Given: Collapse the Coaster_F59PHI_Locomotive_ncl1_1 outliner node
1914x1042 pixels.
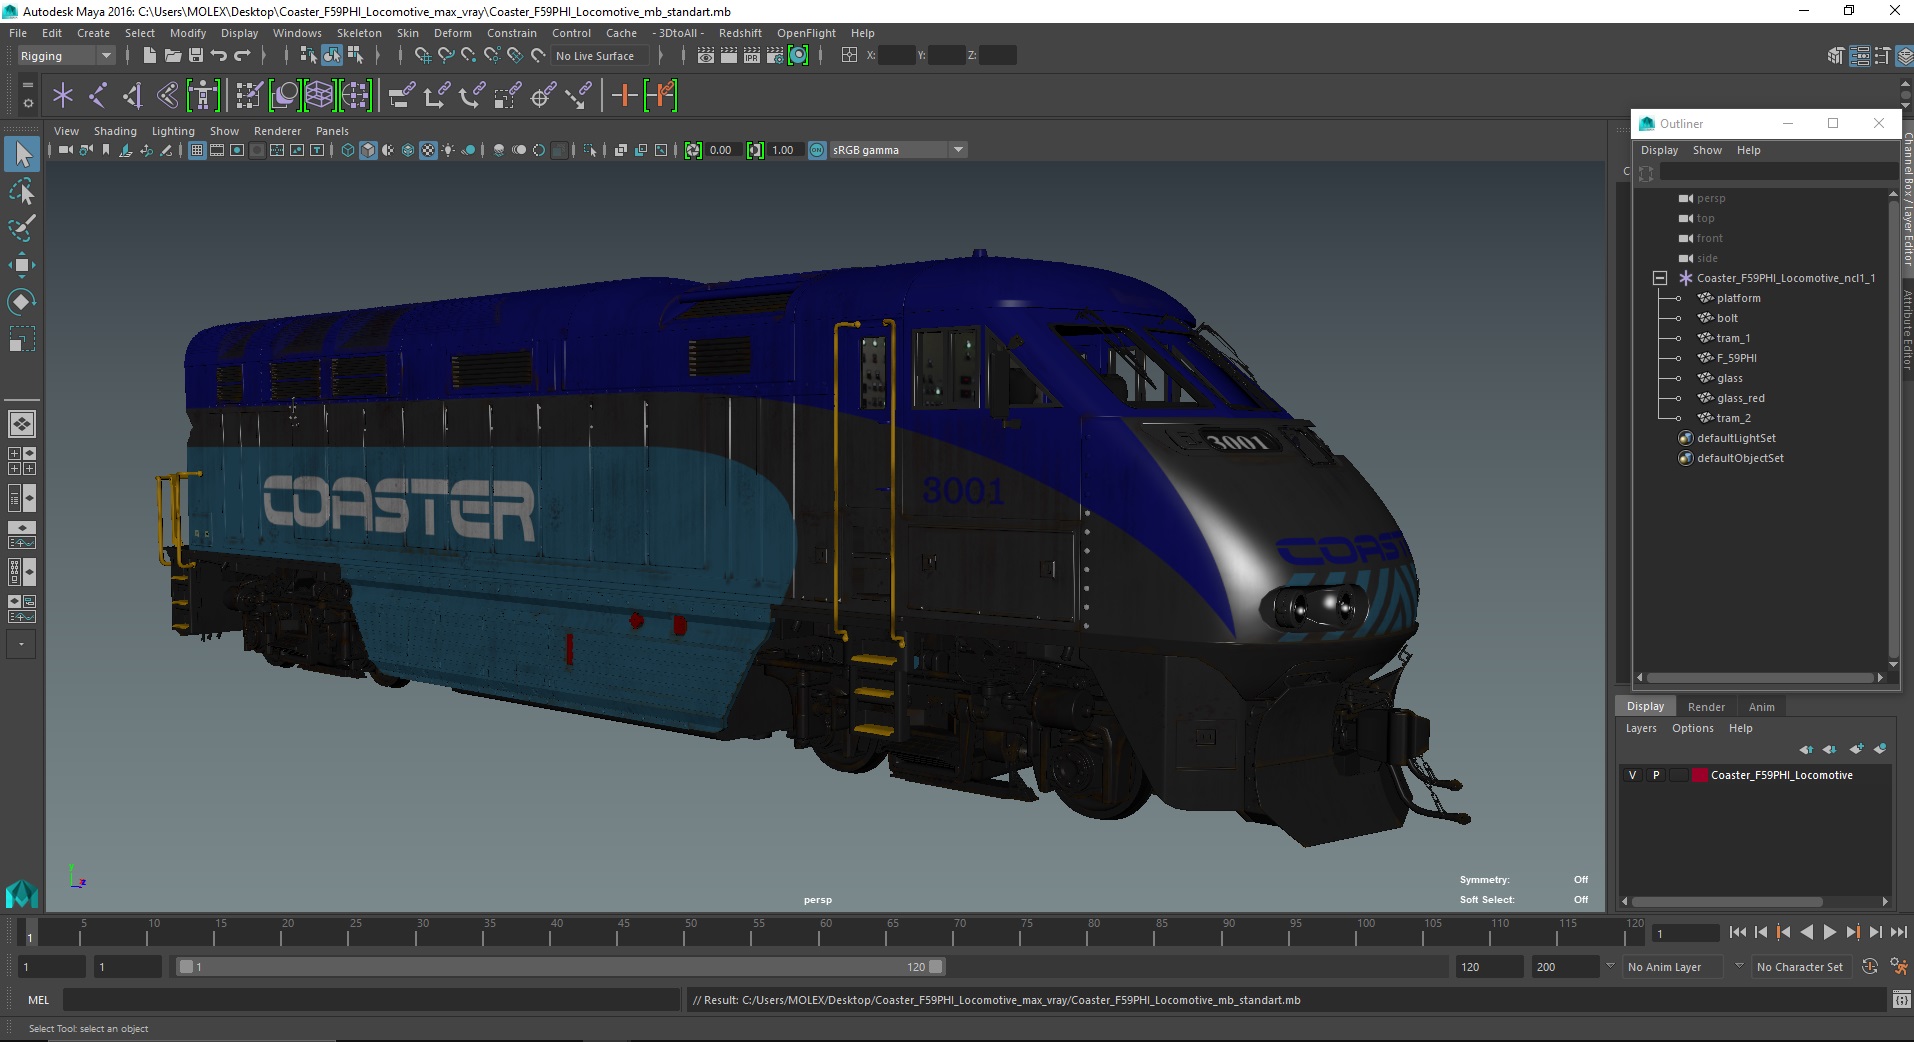Looking at the screenshot, I should (1660, 278).
